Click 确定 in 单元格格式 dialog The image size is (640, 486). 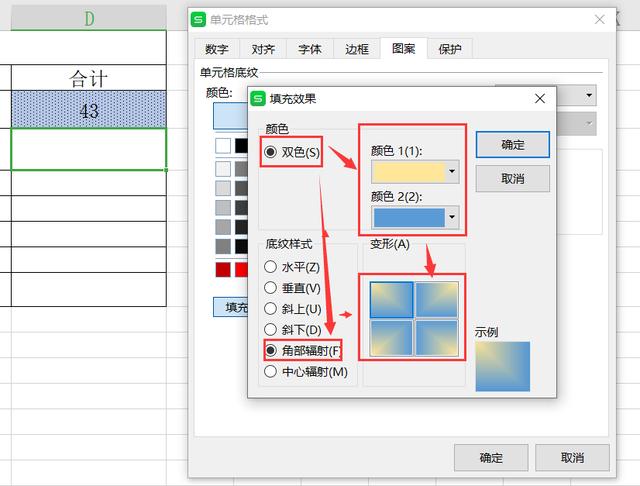491,457
